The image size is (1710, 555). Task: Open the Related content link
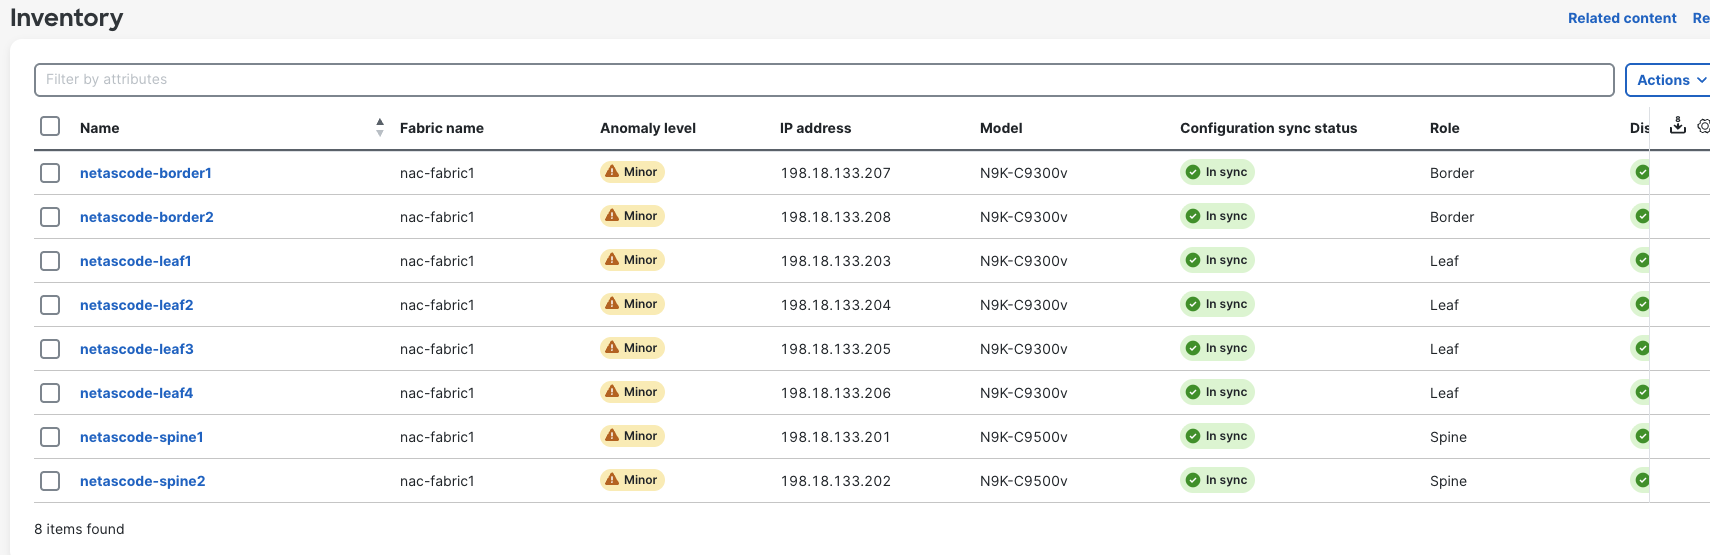coord(1622,18)
